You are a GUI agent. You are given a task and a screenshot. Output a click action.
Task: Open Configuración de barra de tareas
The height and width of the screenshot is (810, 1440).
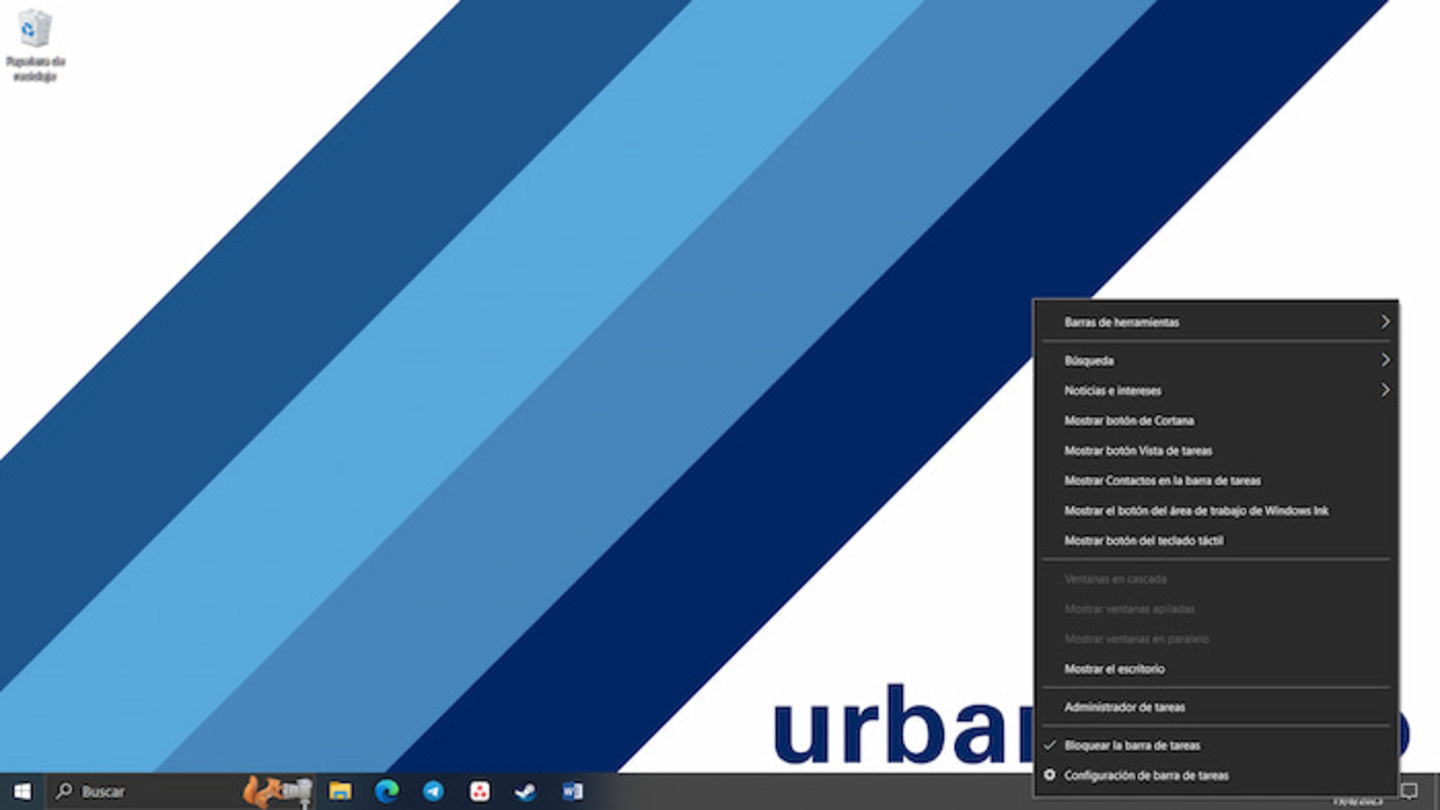click(x=1215, y=775)
